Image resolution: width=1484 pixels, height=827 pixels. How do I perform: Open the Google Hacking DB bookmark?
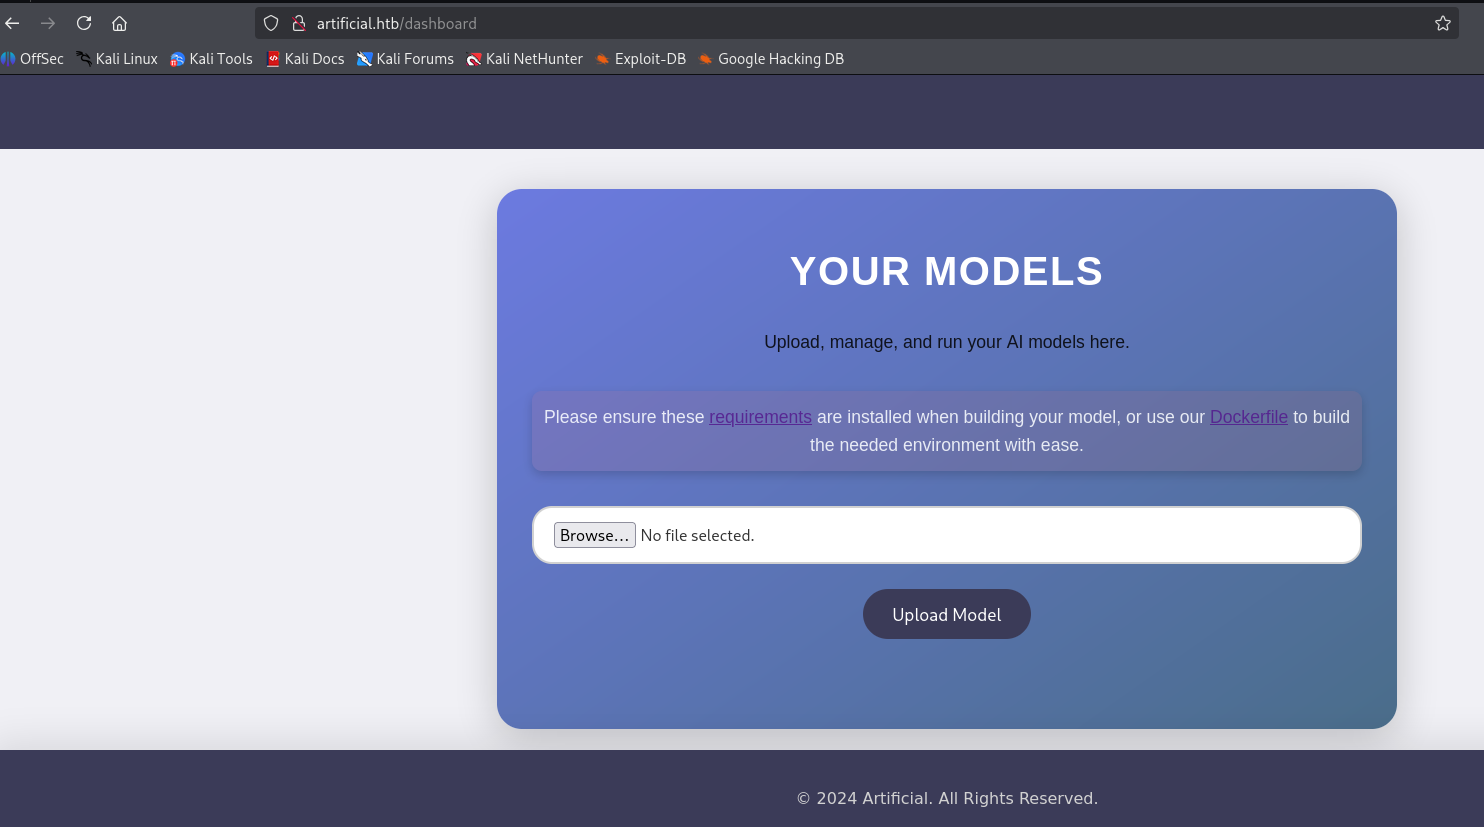(x=771, y=59)
